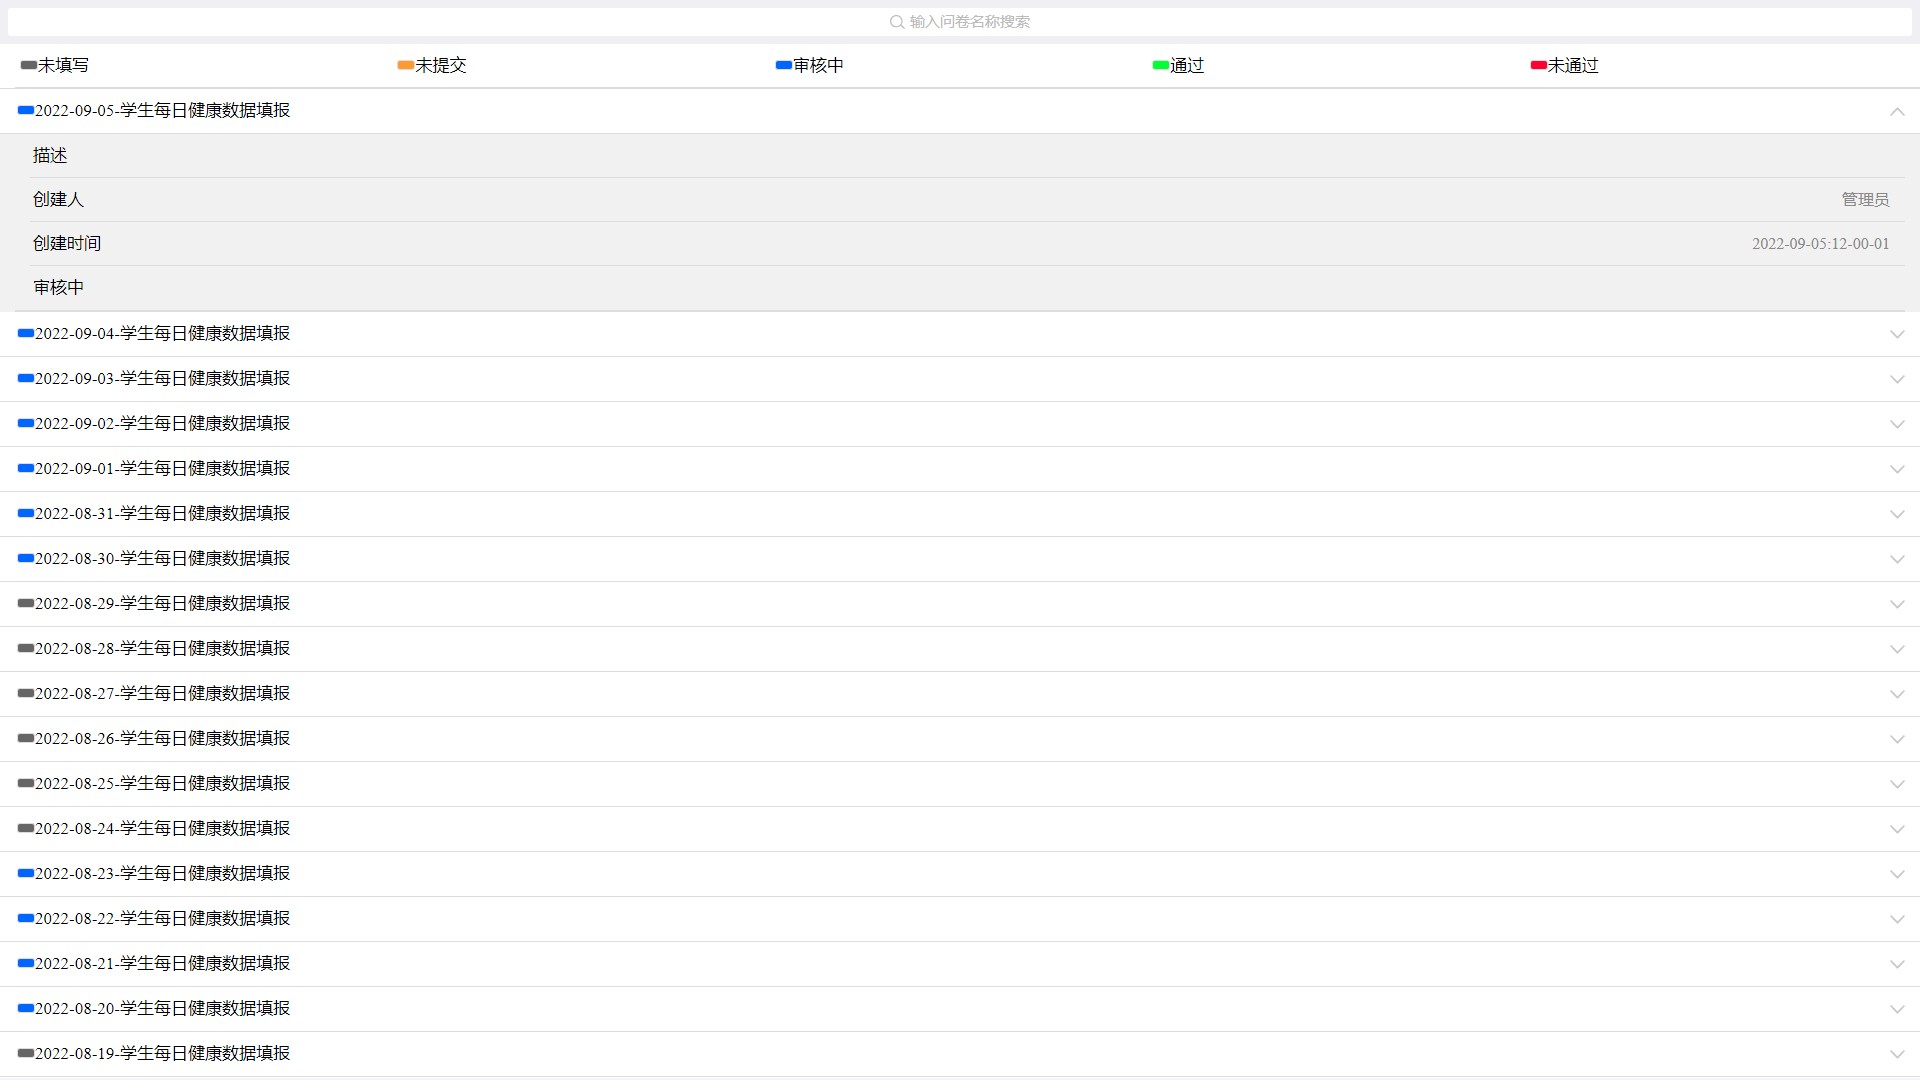Expand the 2022-08-20 entry chevron
Viewport: 1920px width, 1080px height.
click(1897, 1010)
